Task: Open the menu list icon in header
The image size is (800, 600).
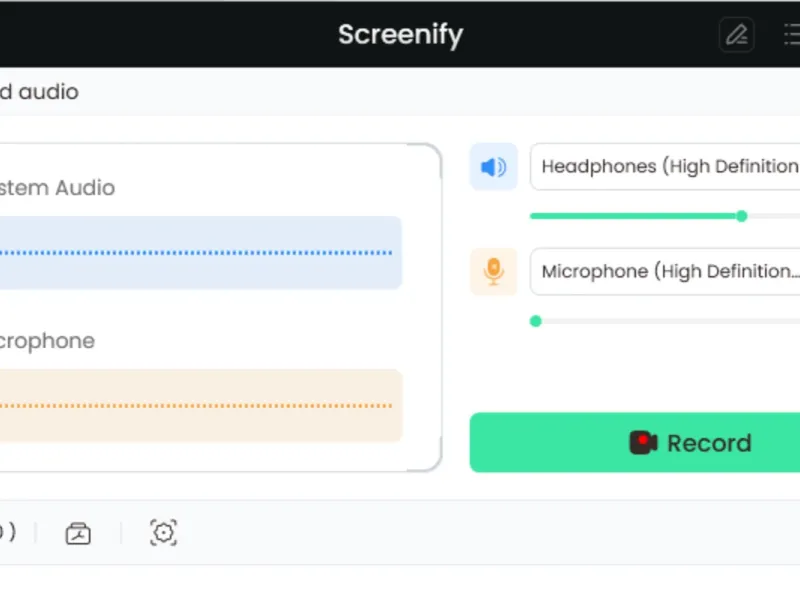Action: tap(792, 35)
